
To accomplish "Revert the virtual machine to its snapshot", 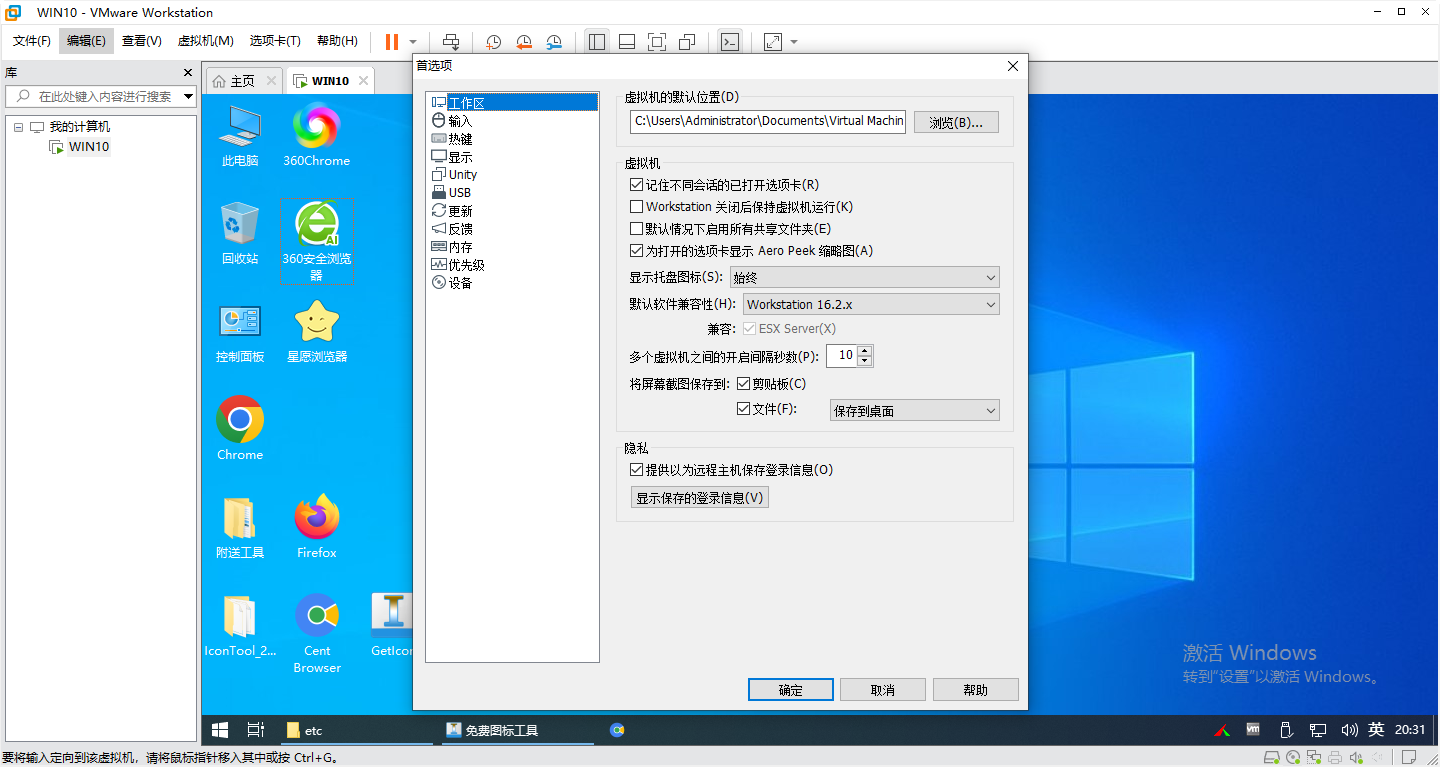I will point(524,41).
